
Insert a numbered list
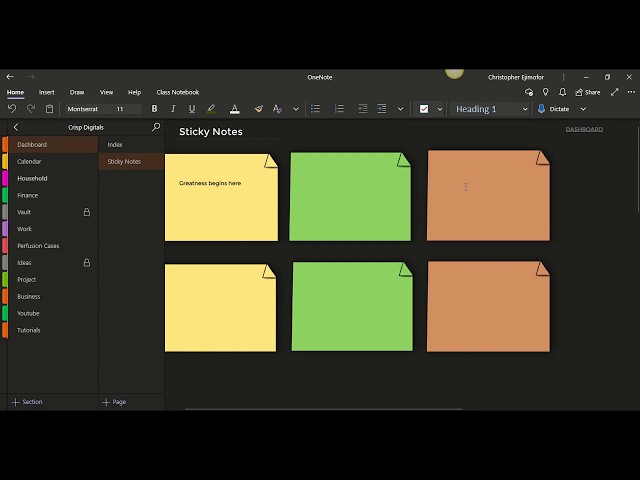click(x=339, y=109)
